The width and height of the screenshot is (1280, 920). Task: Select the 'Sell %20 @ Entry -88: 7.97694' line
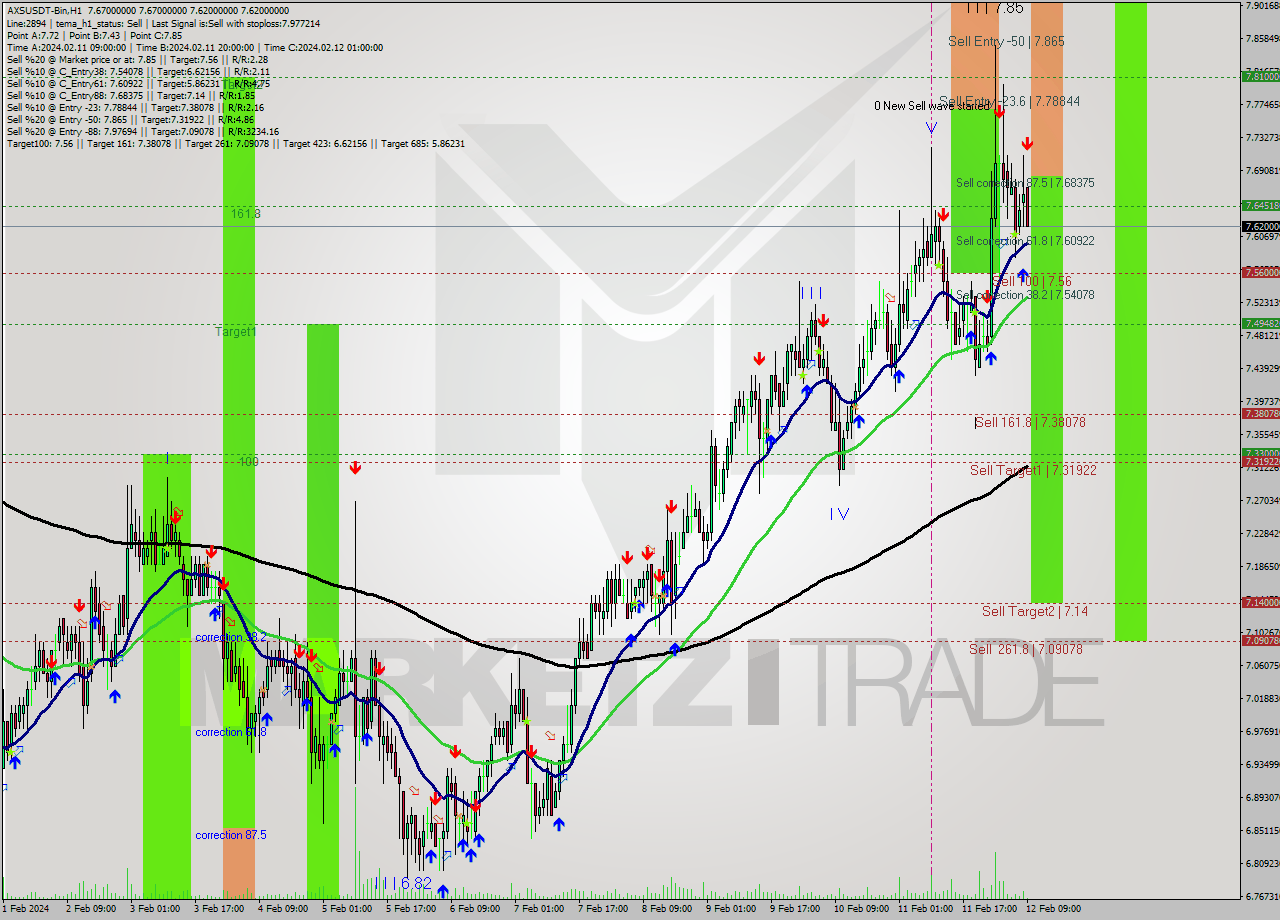(x=142, y=131)
